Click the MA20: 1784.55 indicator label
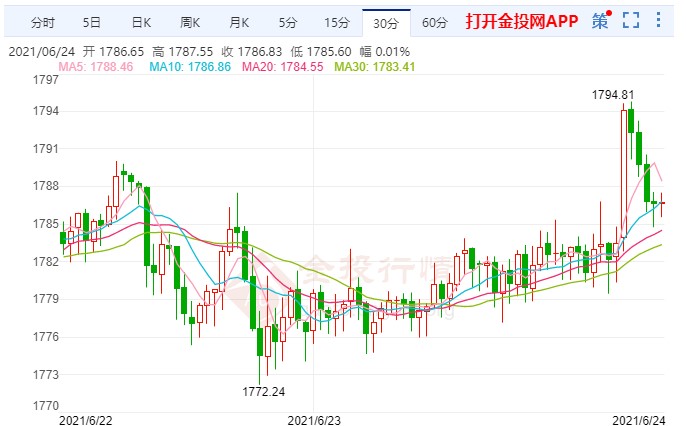Screen dimensions: 686x426 coord(283,67)
